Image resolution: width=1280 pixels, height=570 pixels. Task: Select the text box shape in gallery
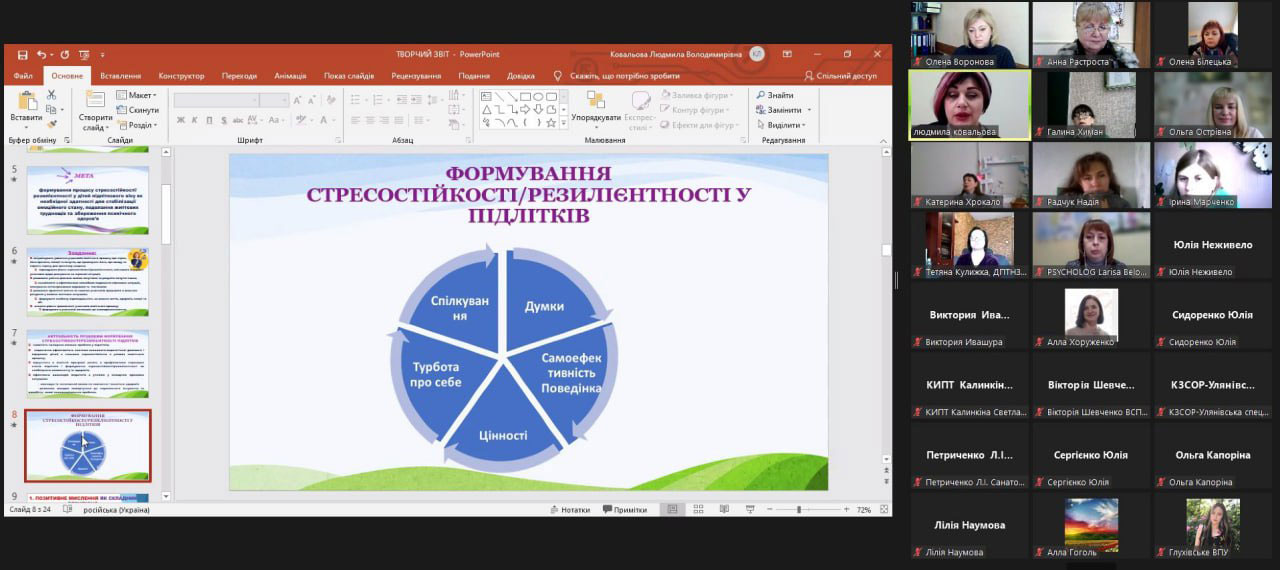pyautogui.click(x=487, y=97)
